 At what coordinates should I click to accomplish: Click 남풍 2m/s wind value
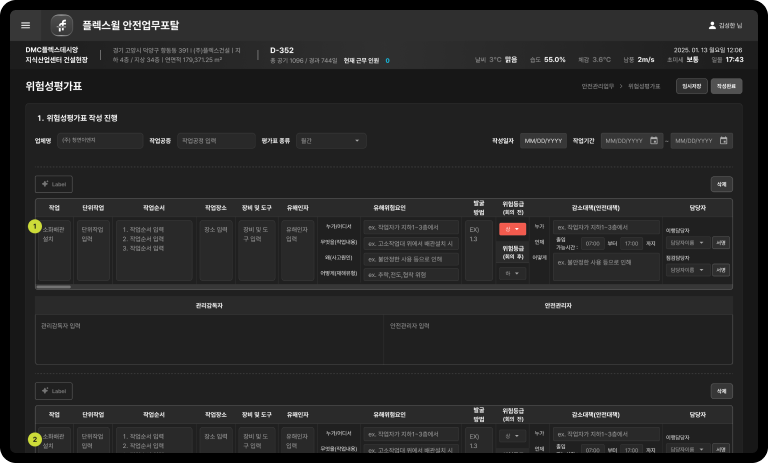tap(639, 60)
